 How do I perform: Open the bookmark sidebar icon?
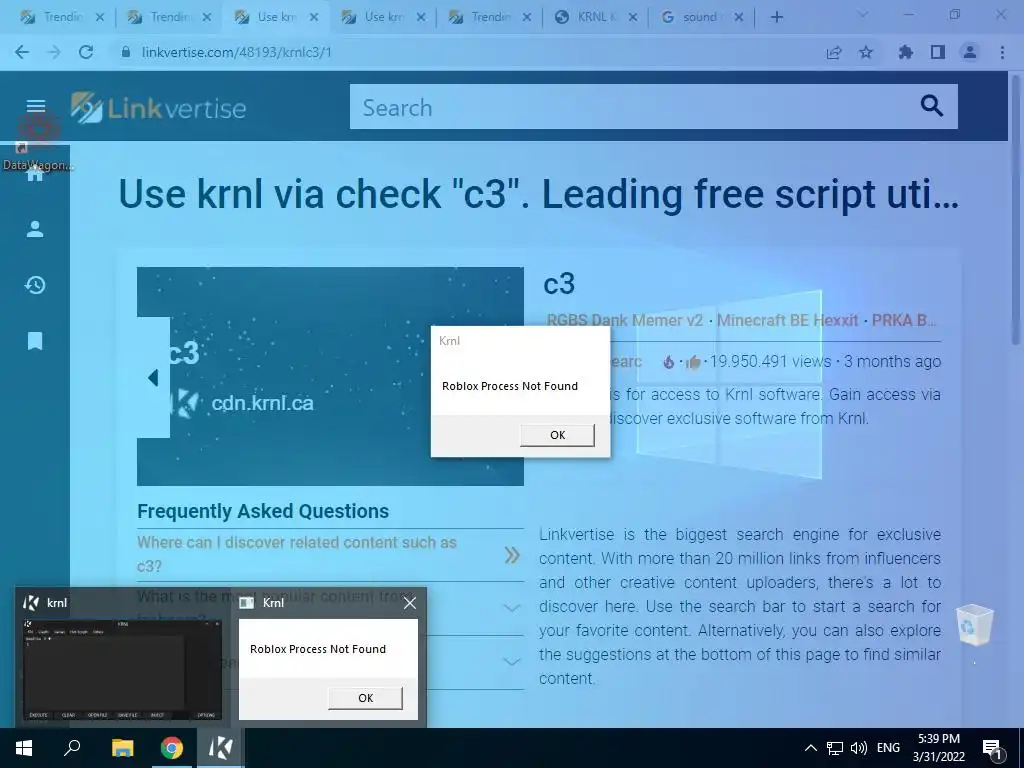pyautogui.click(x=35, y=340)
